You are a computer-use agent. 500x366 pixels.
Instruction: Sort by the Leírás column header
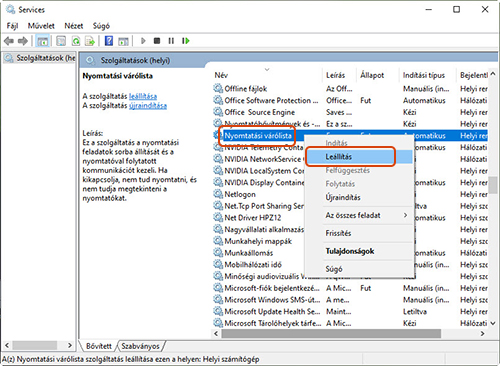pyautogui.click(x=339, y=75)
